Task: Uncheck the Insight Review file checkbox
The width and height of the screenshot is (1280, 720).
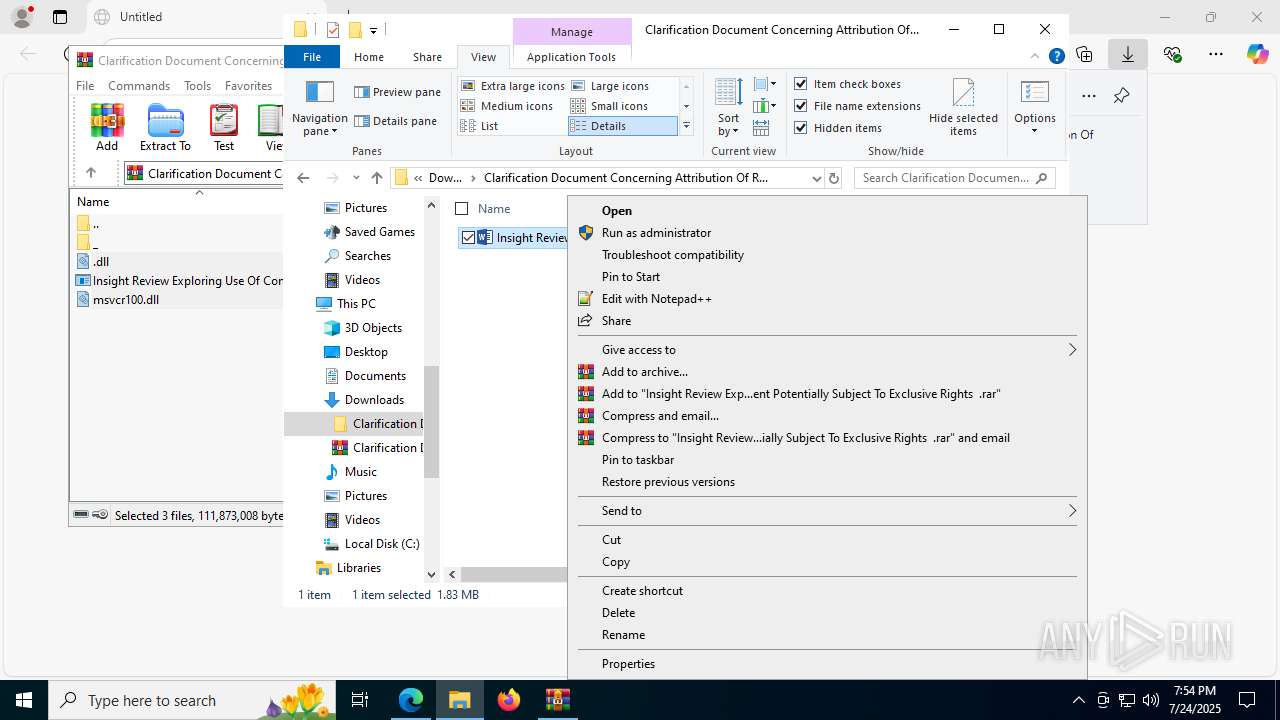Action: (x=468, y=238)
